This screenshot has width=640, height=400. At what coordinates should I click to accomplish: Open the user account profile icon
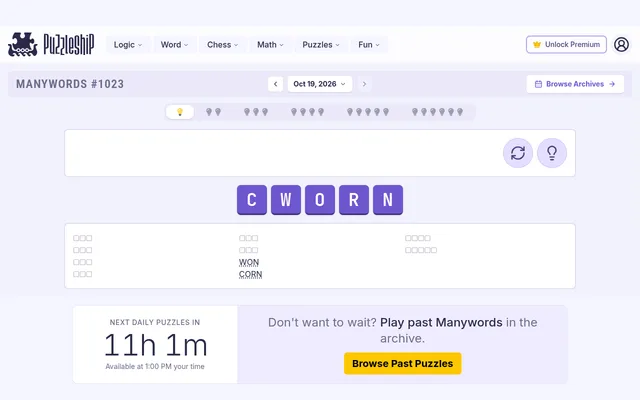[621, 44]
